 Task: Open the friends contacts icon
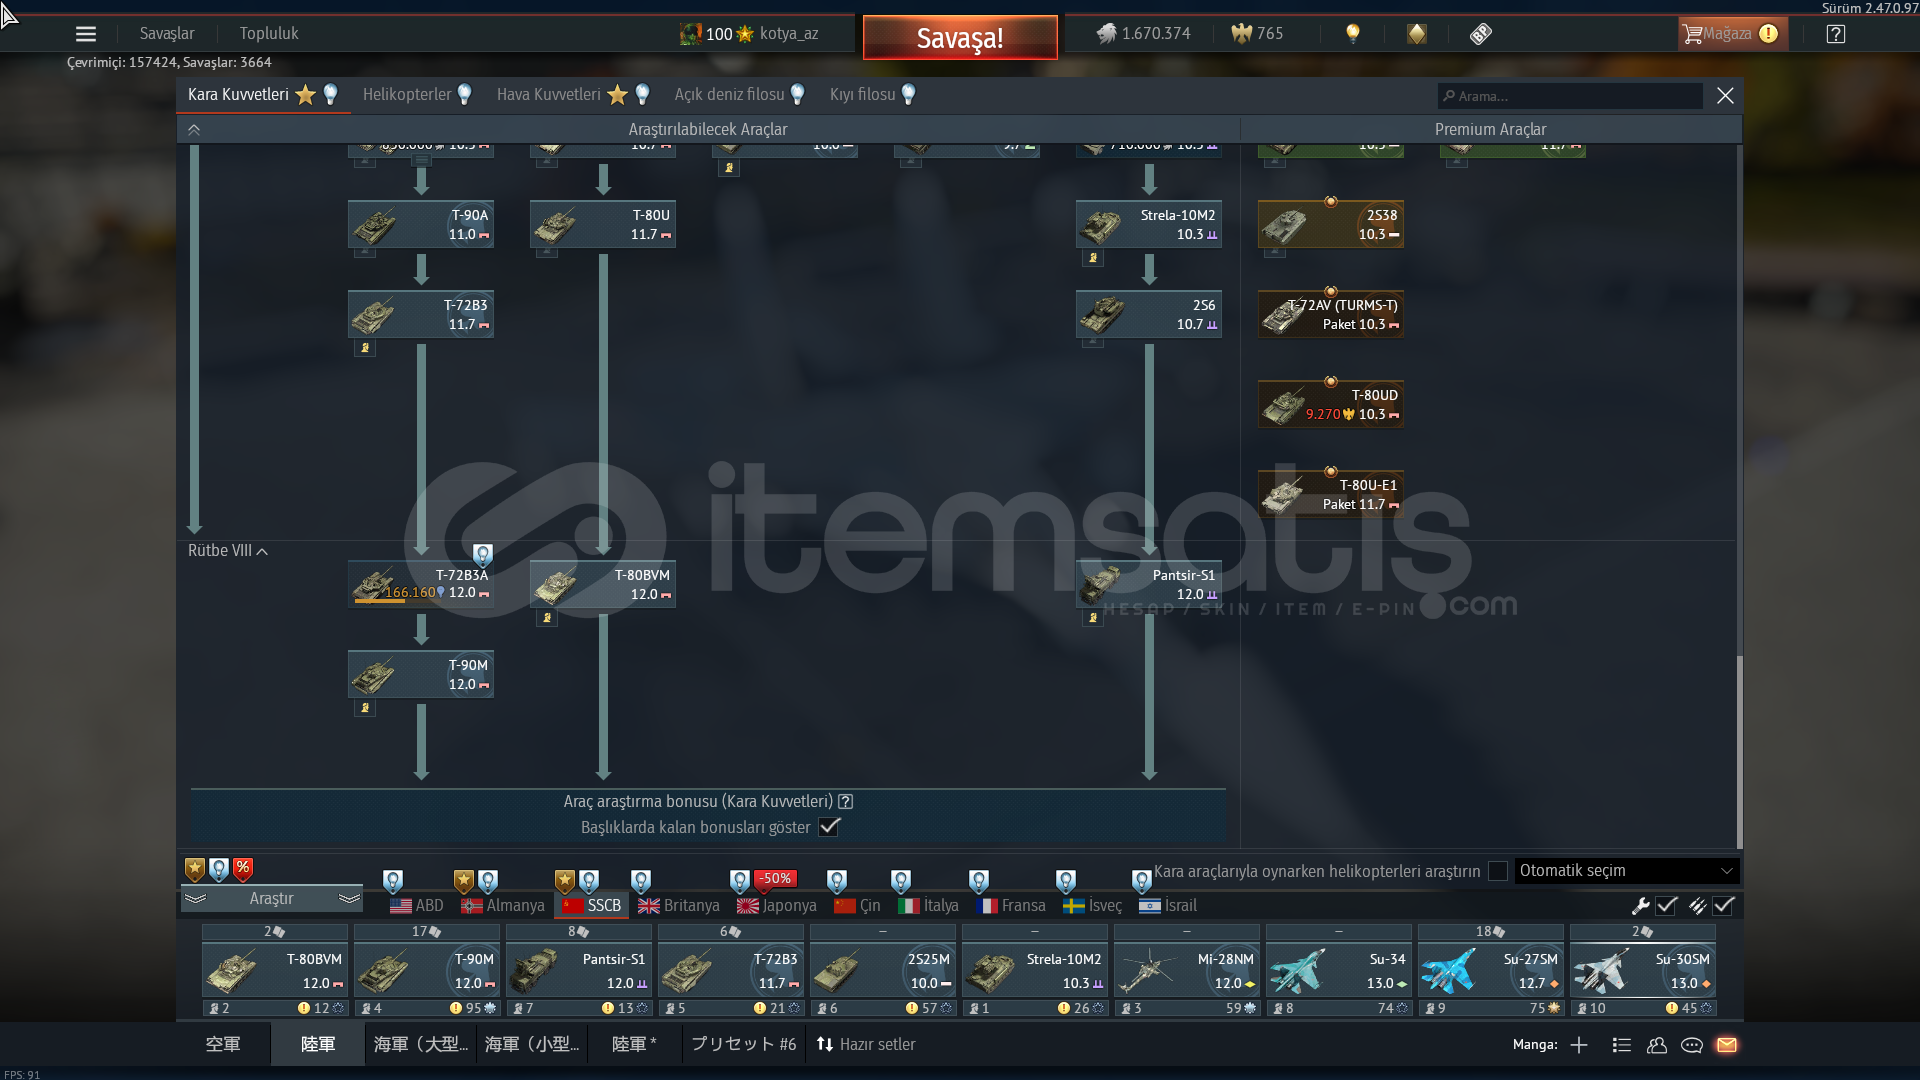pos(1657,1044)
